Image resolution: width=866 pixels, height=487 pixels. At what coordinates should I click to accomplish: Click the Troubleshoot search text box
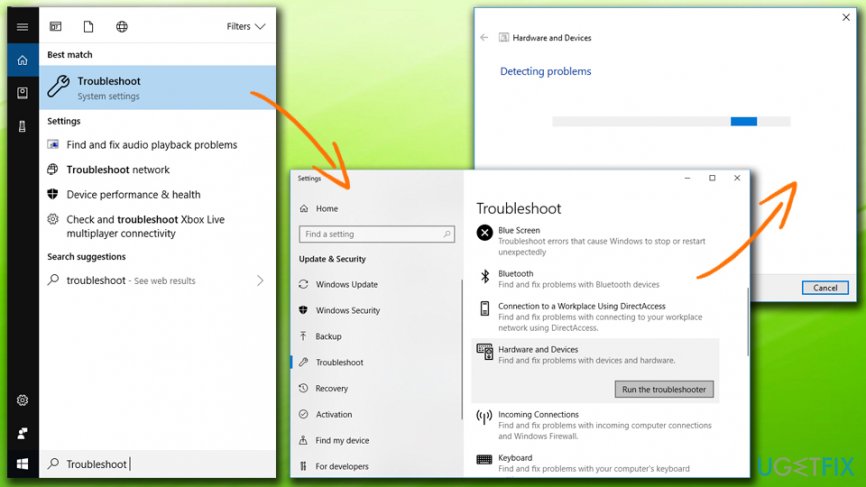click(x=157, y=464)
